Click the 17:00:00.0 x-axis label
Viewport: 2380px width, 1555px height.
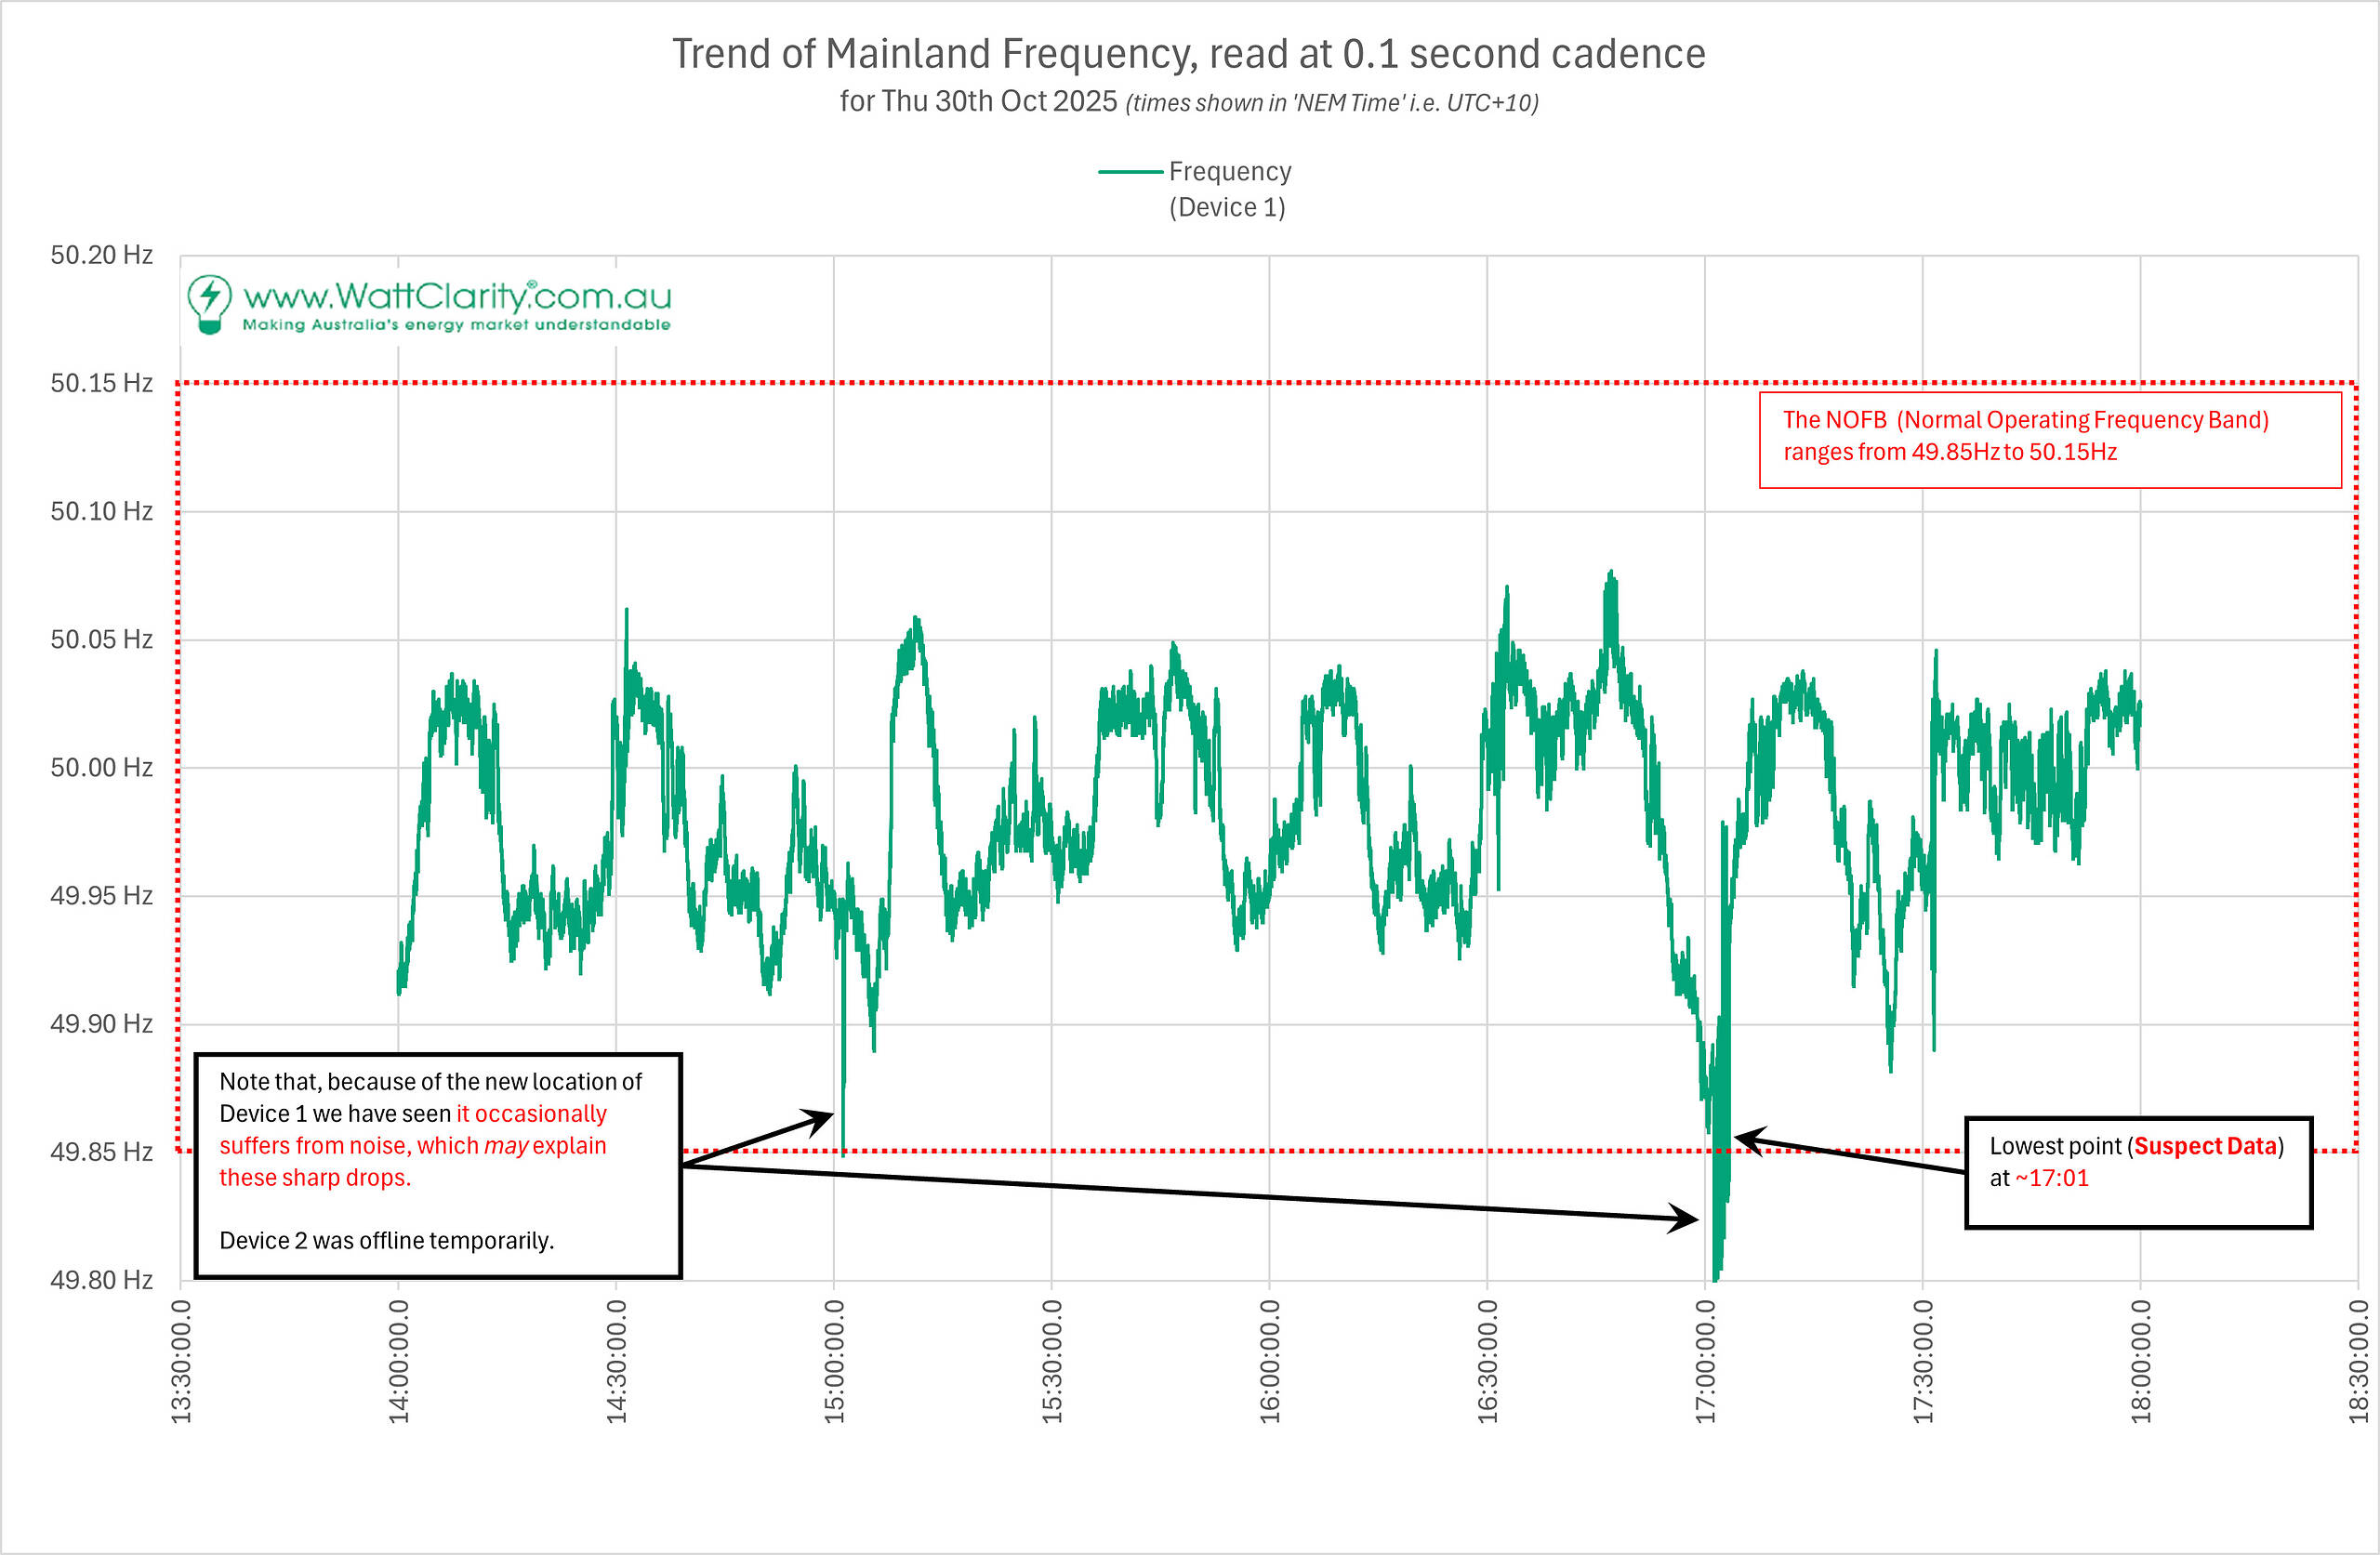(x=1705, y=1361)
